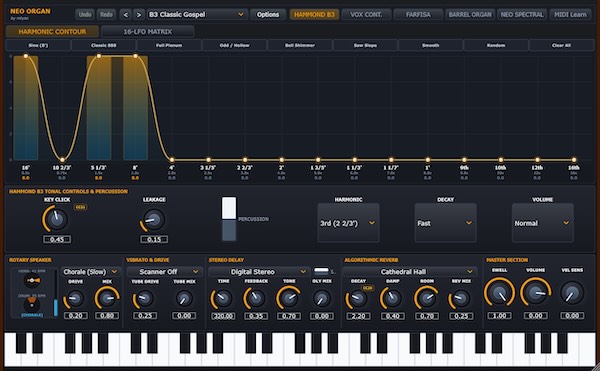This screenshot has width=600, height=371.
Task: Apply the Classic 888 contour preset
Action: pyautogui.click(x=104, y=45)
